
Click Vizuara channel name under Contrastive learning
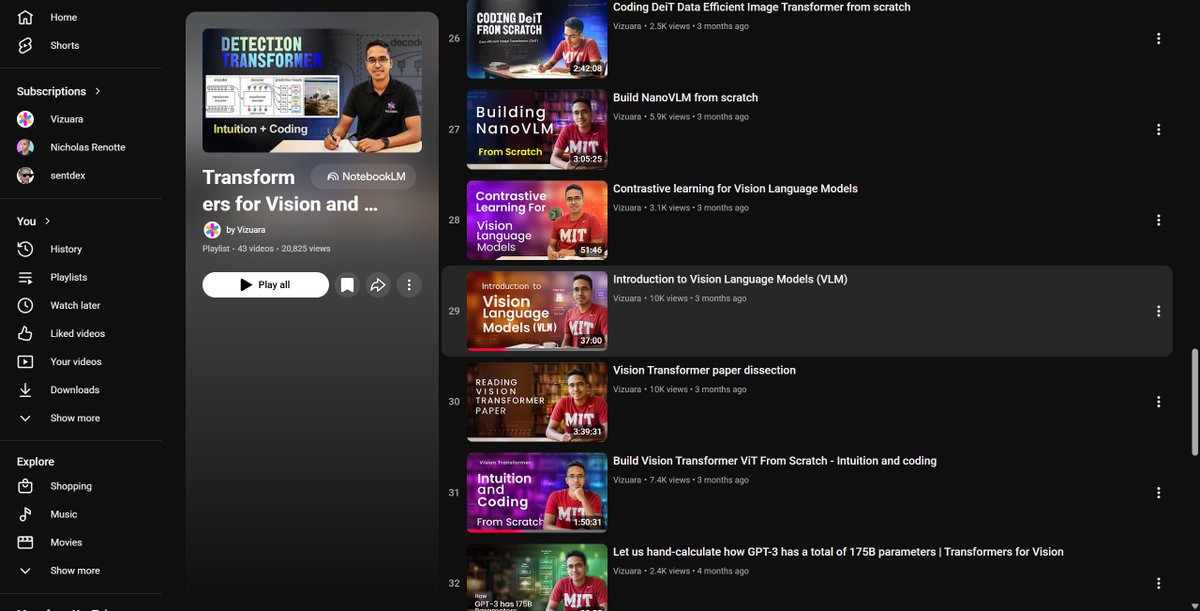(x=627, y=208)
